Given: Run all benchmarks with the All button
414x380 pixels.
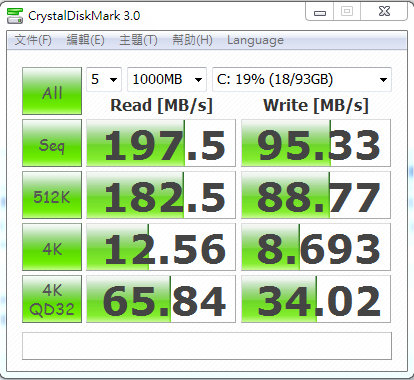Looking at the screenshot, I should [x=52, y=91].
